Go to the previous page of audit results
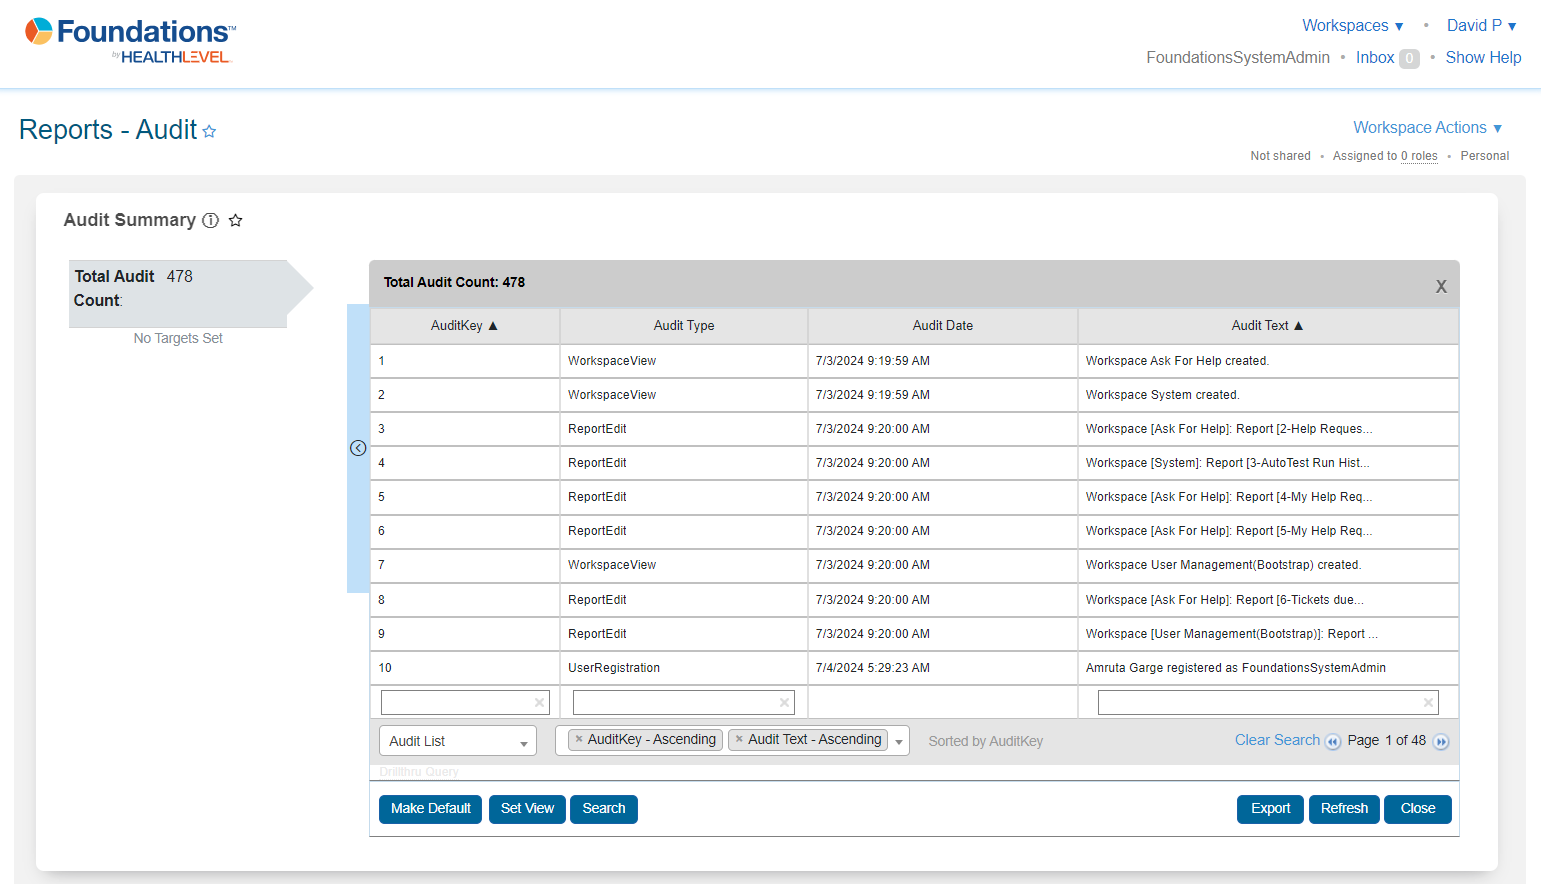The width and height of the screenshot is (1541, 884). (1333, 742)
